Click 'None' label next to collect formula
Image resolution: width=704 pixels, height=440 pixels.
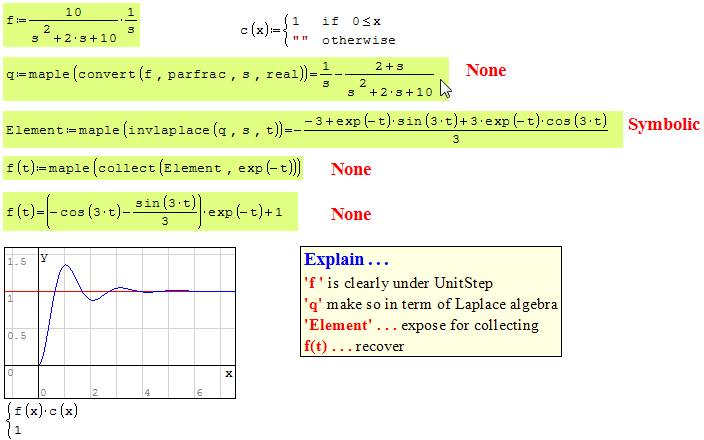point(351,169)
